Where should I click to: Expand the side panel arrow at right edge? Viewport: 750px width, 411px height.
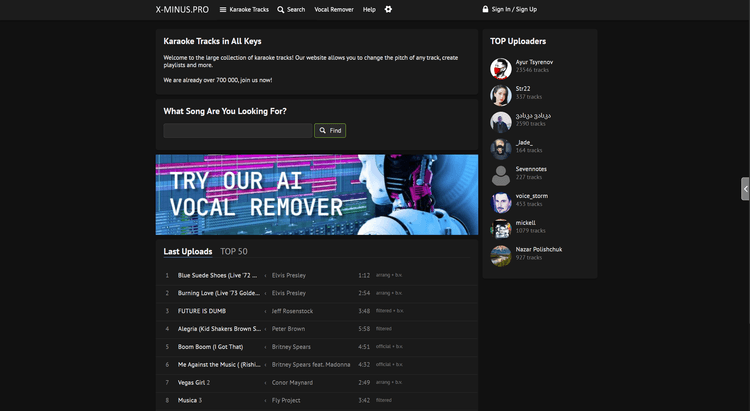[745, 189]
